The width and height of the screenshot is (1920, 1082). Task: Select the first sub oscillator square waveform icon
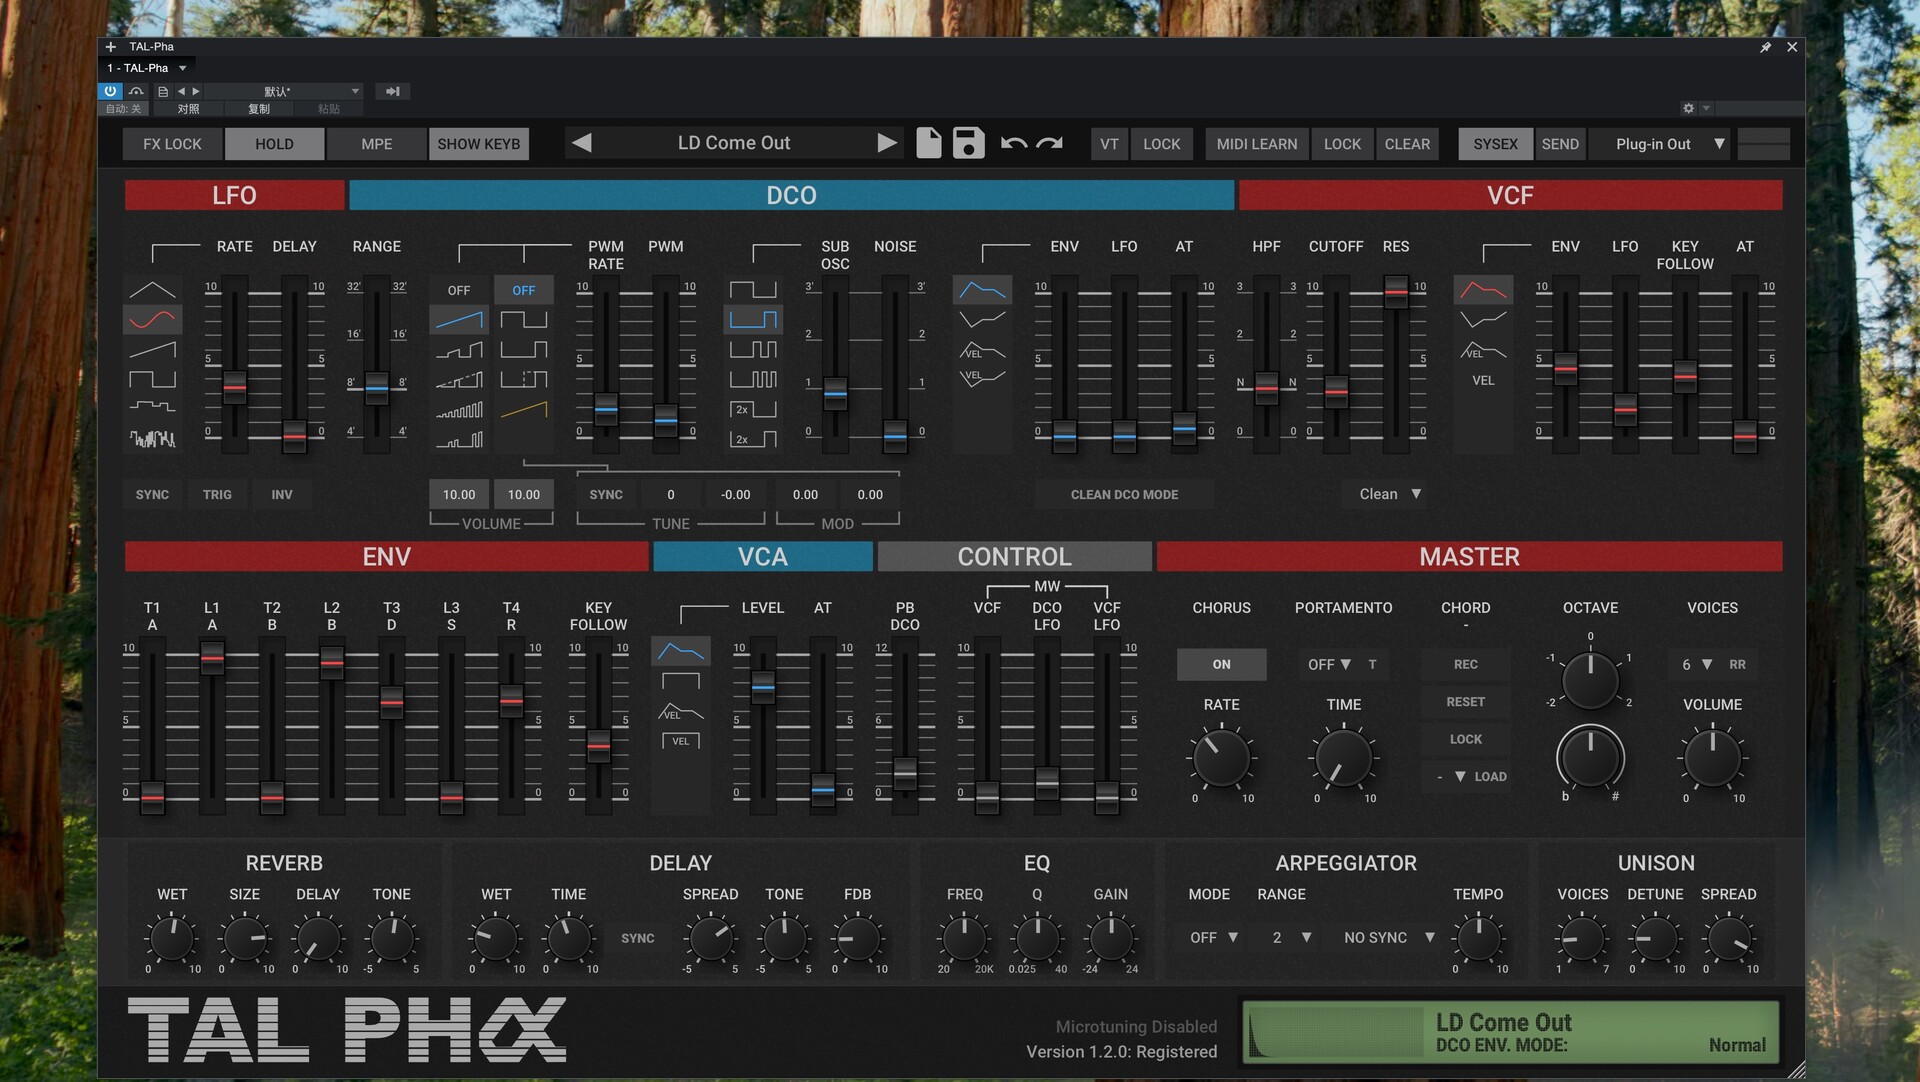click(x=753, y=290)
